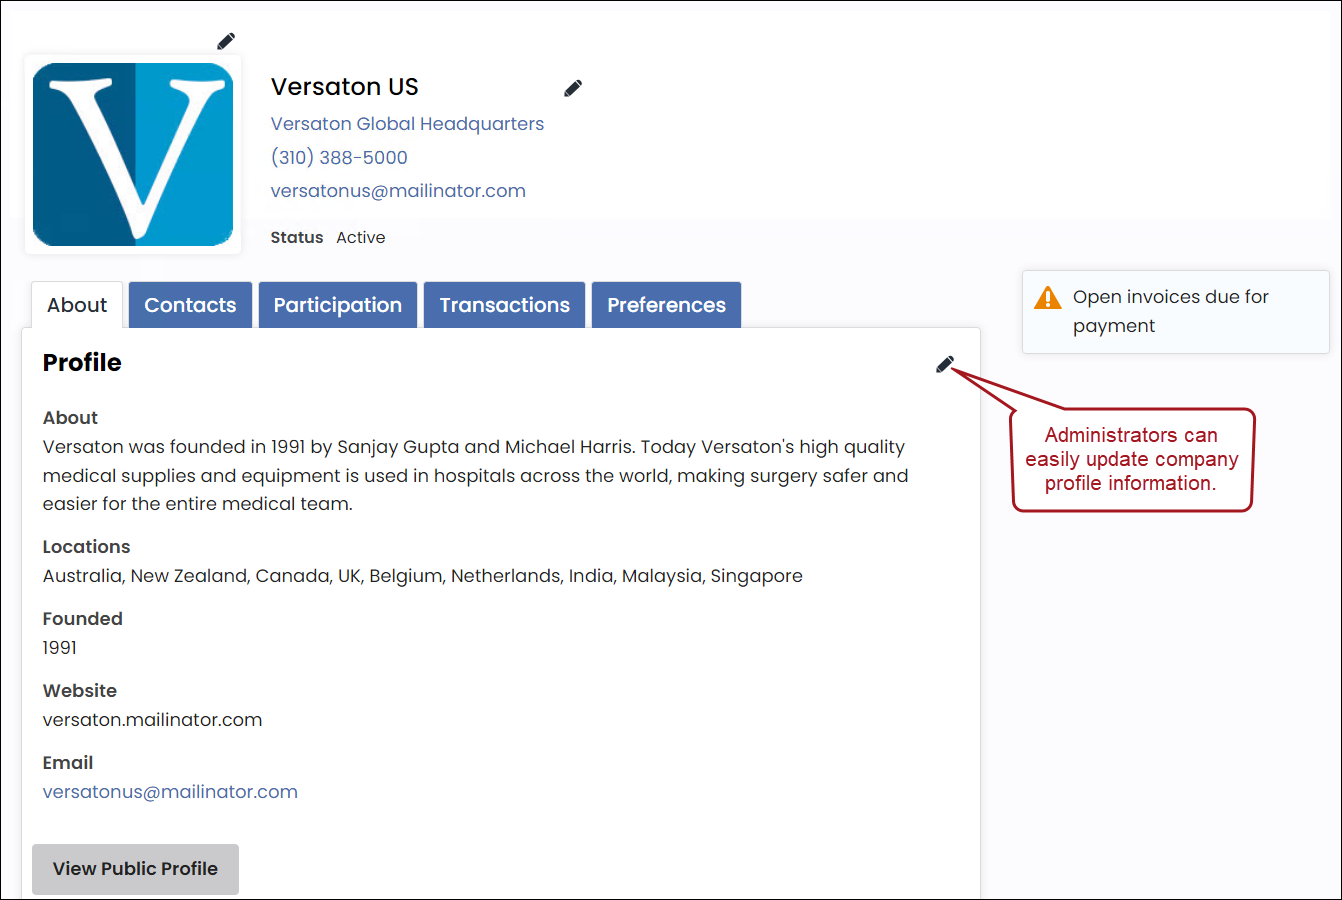Select the About tab

[x=77, y=305]
